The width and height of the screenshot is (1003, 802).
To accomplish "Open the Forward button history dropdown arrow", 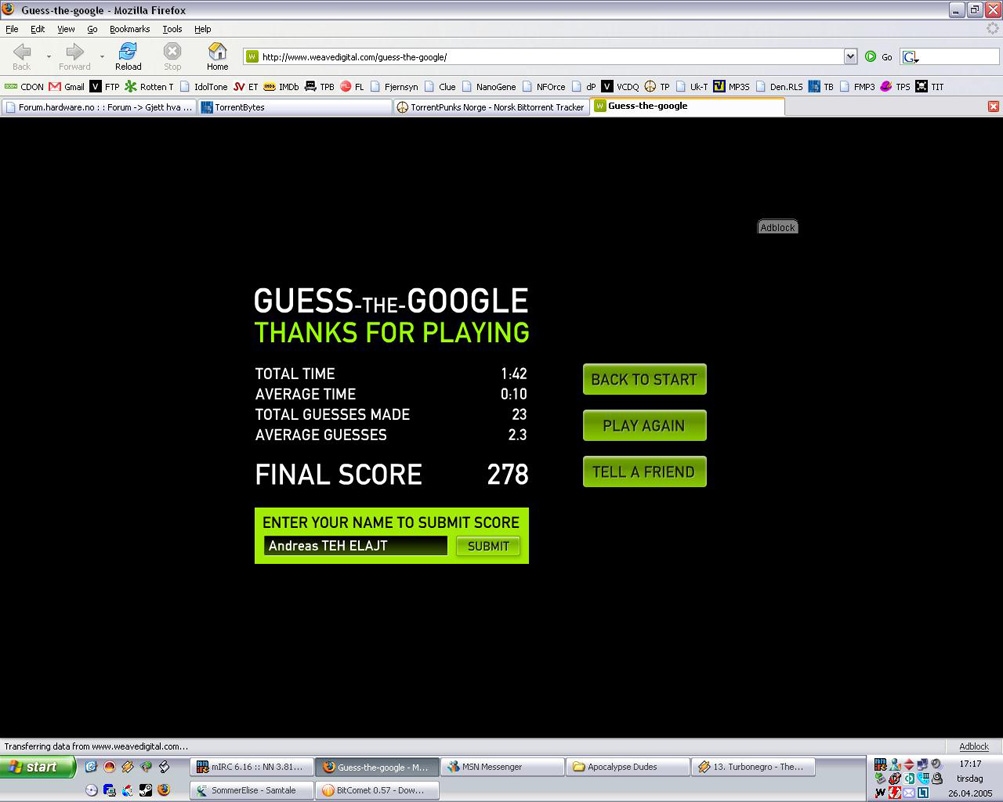I will [x=102, y=57].
